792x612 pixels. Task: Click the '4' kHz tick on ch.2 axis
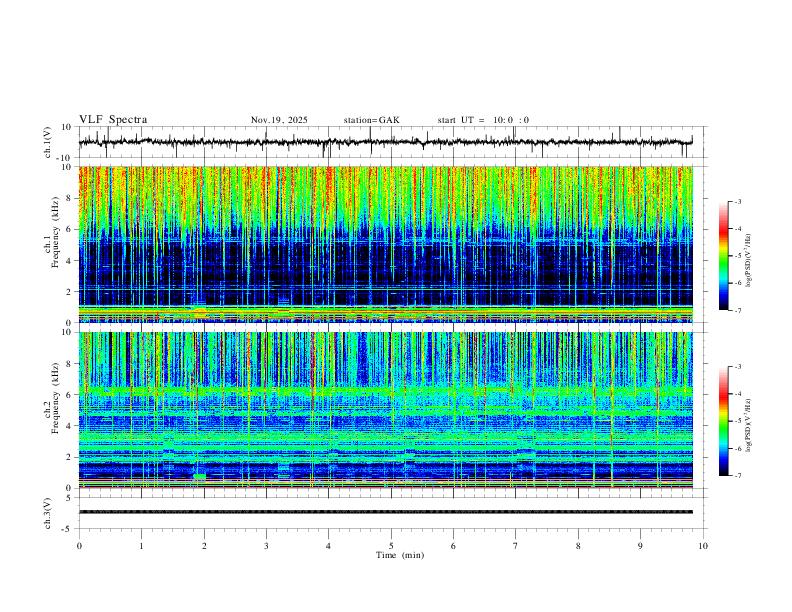pos(68,426)
